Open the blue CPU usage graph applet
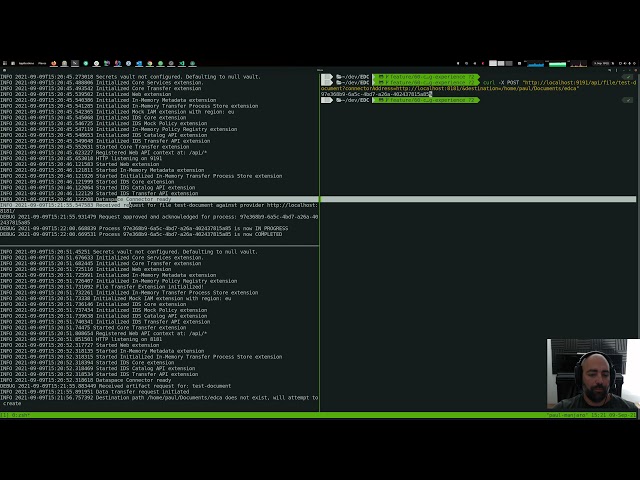This screenshot has width=640, height=480. (x=535, y=64)
